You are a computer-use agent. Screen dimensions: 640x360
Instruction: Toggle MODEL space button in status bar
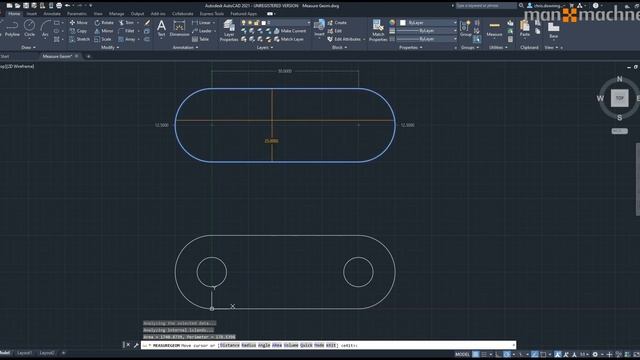[x=462, y=354]
